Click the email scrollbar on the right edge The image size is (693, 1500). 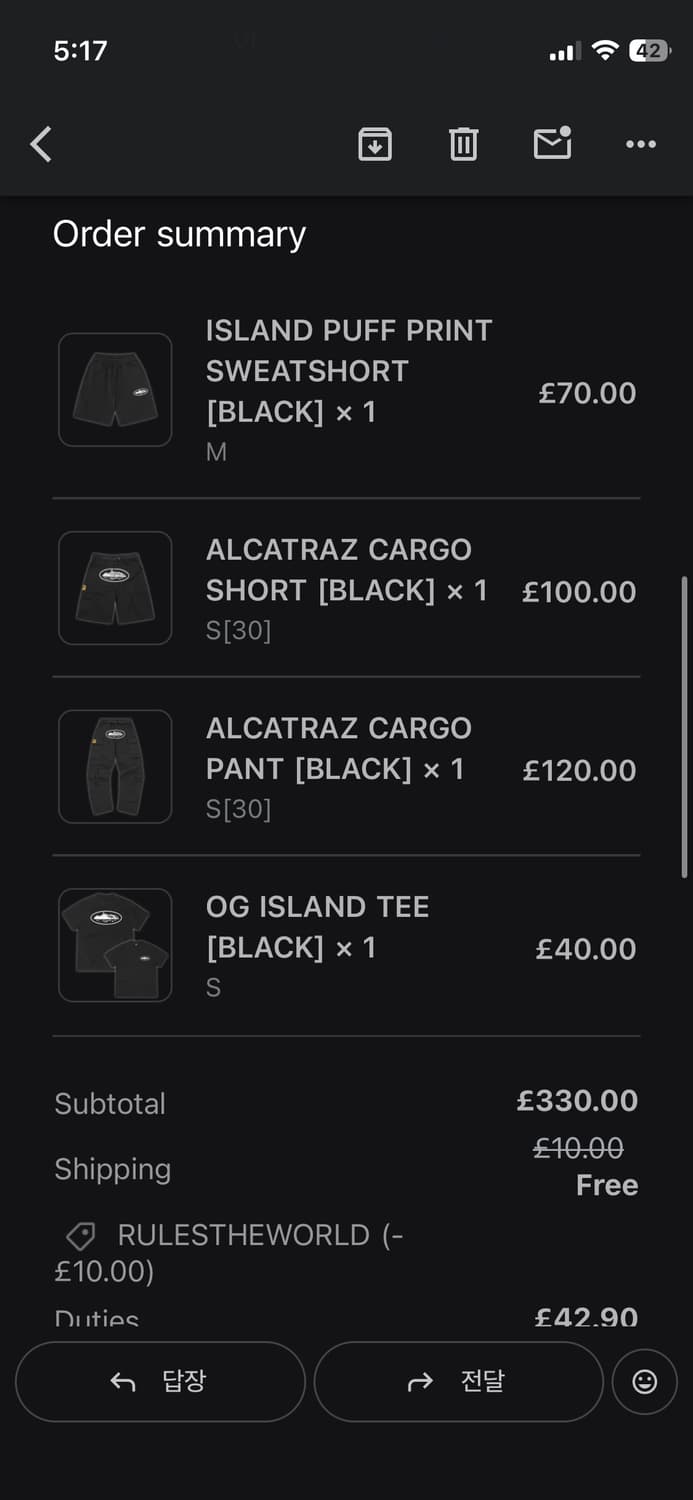684,727
